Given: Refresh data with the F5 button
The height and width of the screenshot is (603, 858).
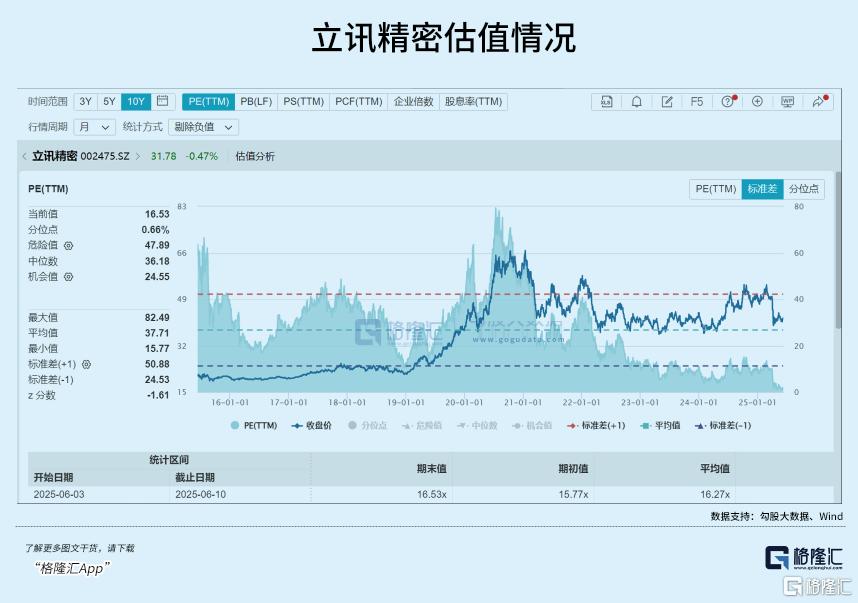Looking at the screenshot, I should point(697,102).
